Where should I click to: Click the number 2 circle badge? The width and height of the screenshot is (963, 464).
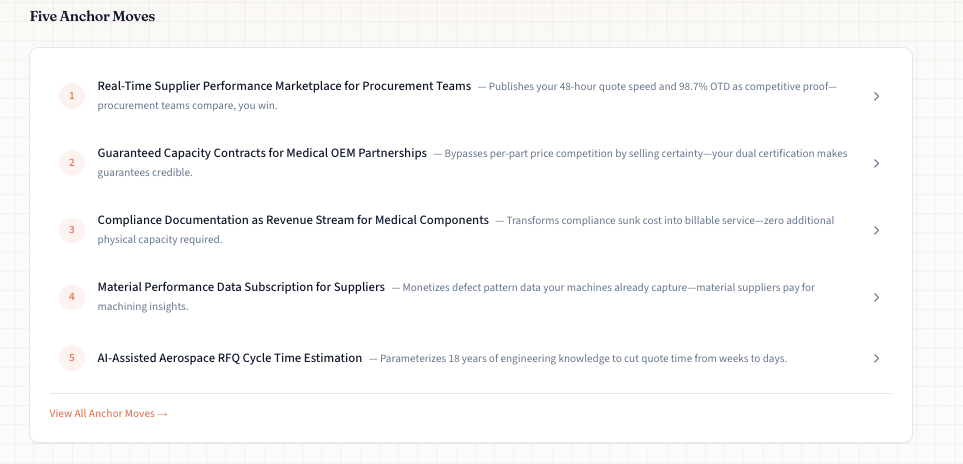point(72,163)
